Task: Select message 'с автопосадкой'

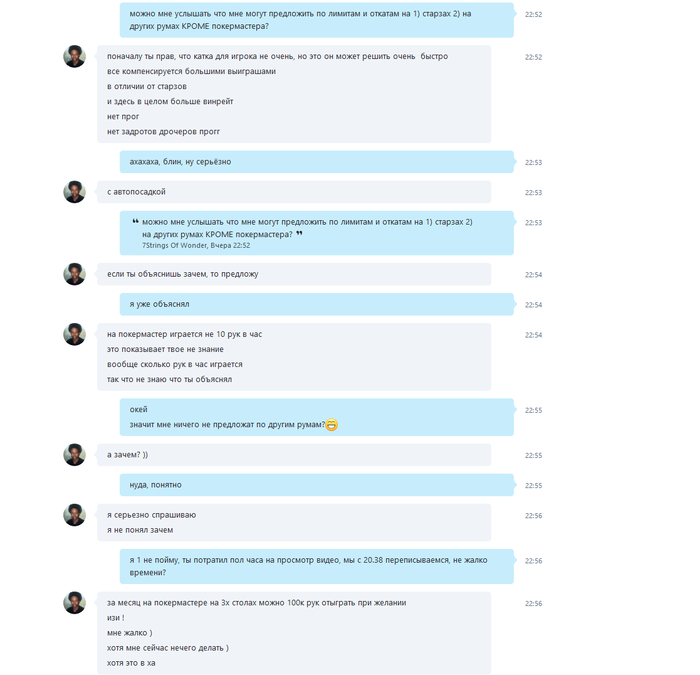Action: [294, 192]
